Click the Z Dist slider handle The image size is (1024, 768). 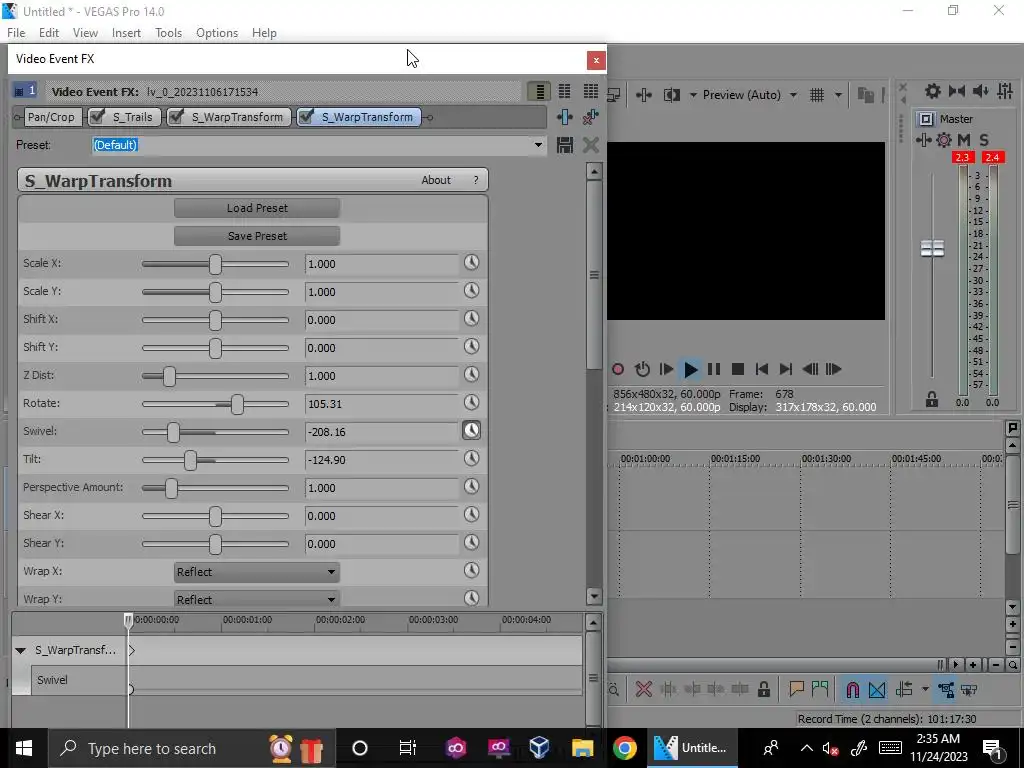tap(169, 376)
